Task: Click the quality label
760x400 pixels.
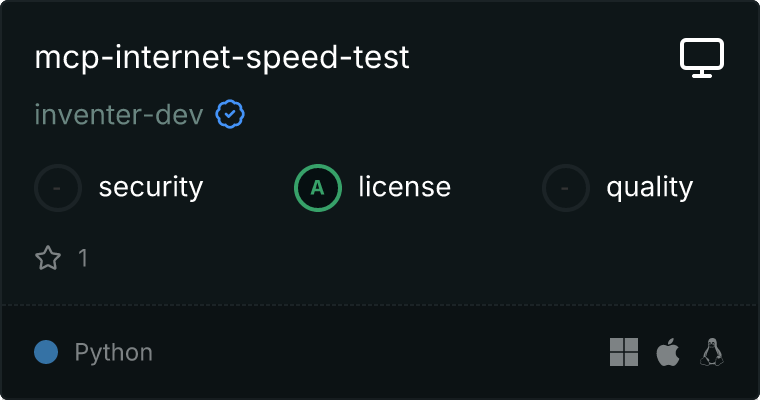Action: click(649, 187)
